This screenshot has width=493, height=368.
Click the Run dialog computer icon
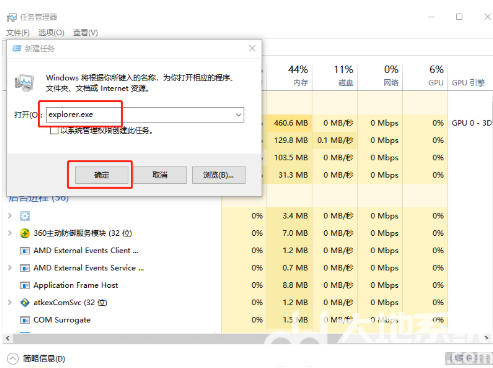(x=24, y=83)
